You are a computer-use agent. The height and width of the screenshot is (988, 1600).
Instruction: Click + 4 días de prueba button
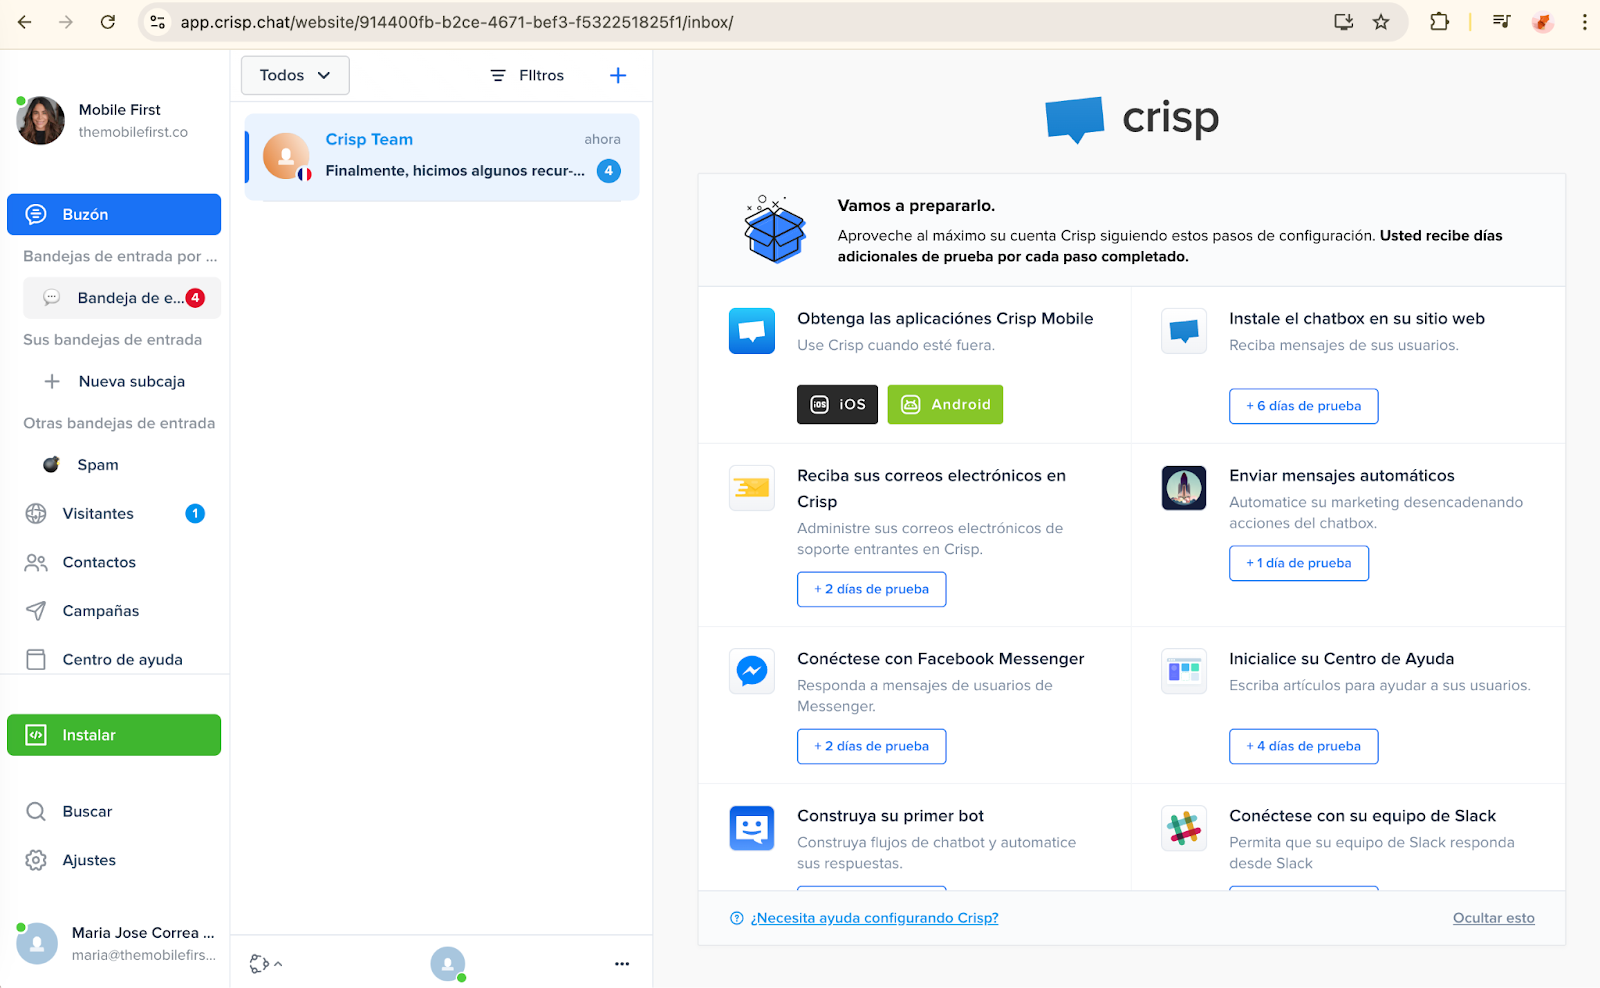tap(1303, 746)
